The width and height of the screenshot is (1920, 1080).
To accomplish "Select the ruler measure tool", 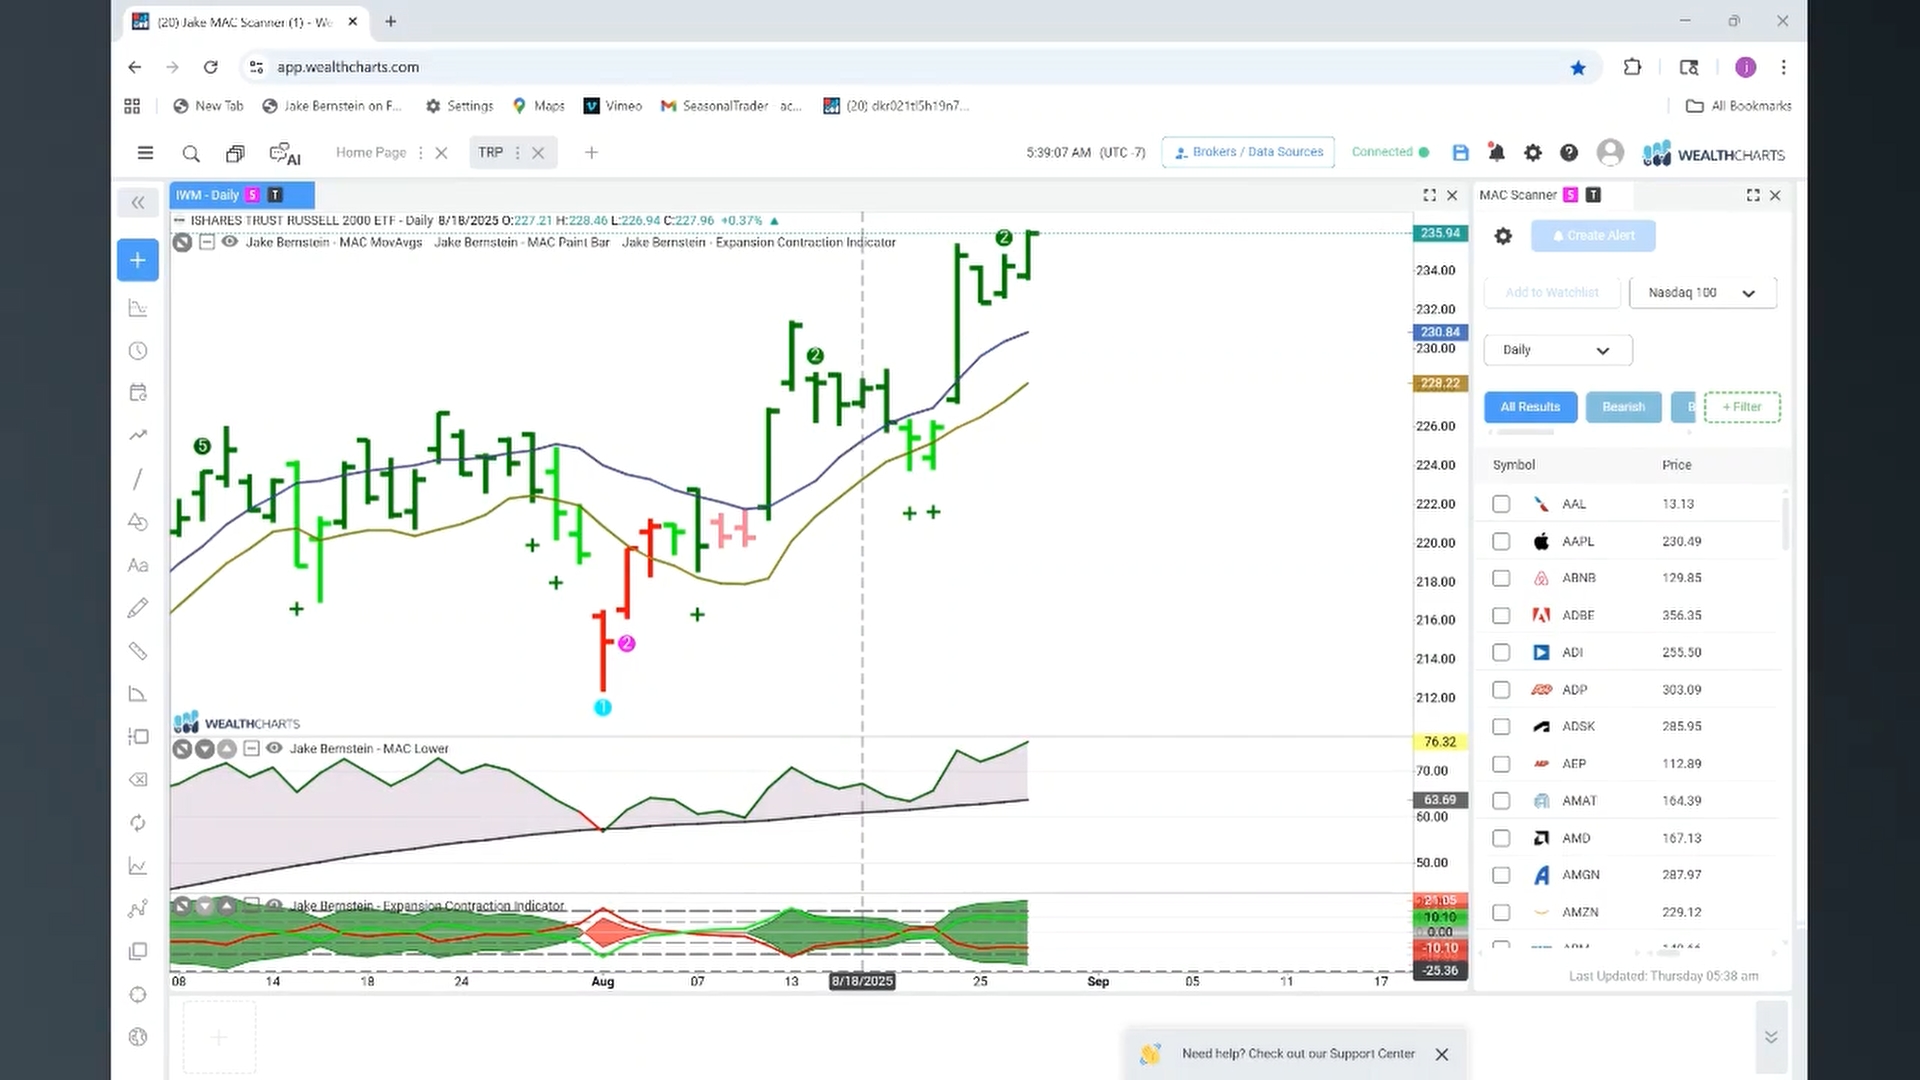I will pos(138,651).
